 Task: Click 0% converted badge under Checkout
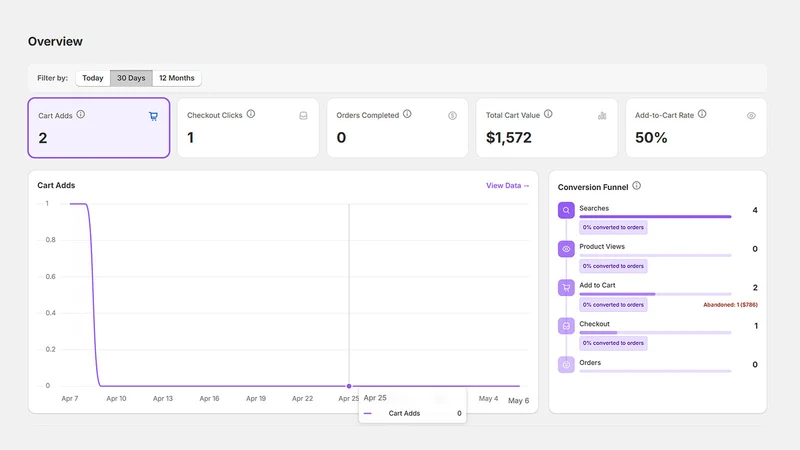click(x=613, y=343)
